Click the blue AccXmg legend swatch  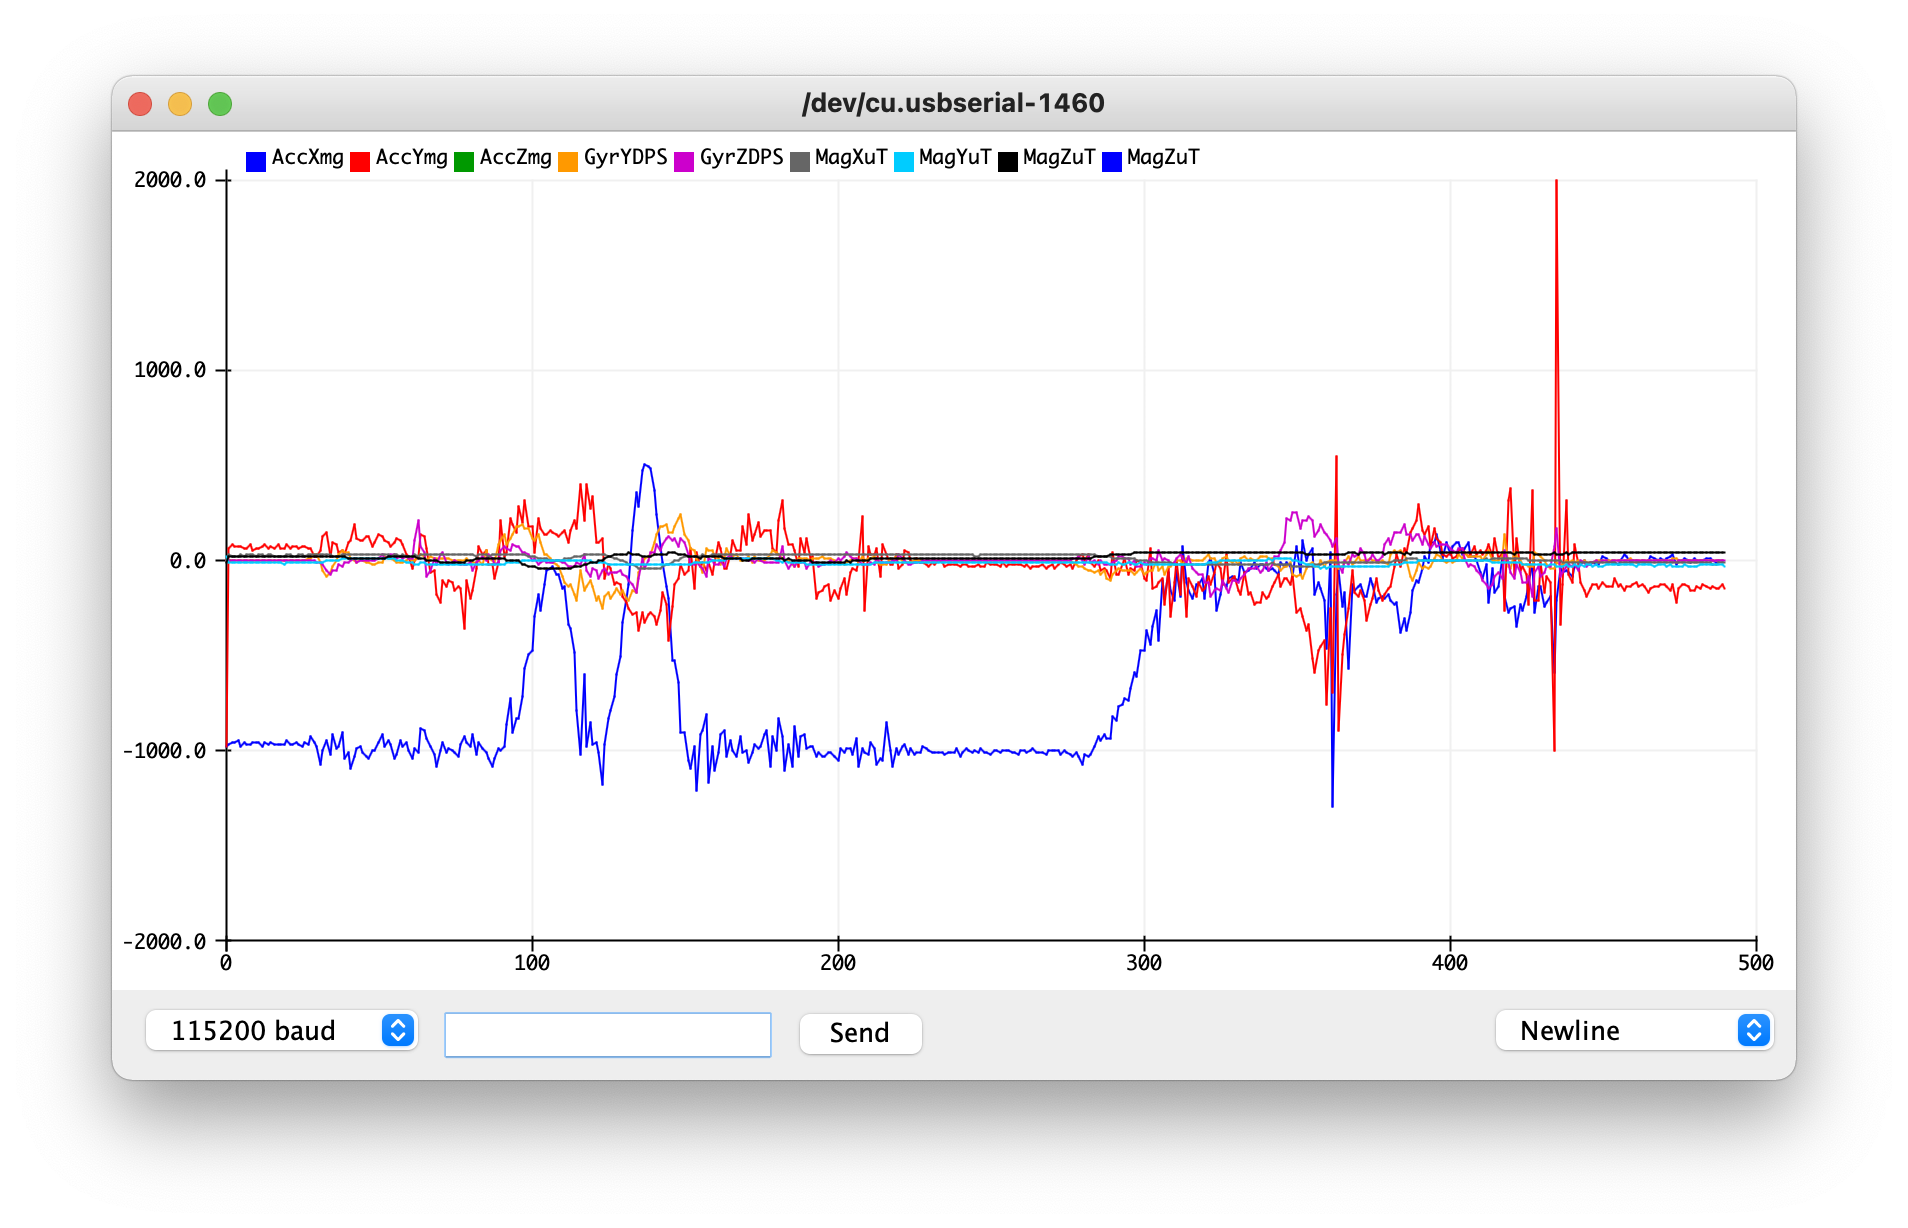[x=256, y=161]
